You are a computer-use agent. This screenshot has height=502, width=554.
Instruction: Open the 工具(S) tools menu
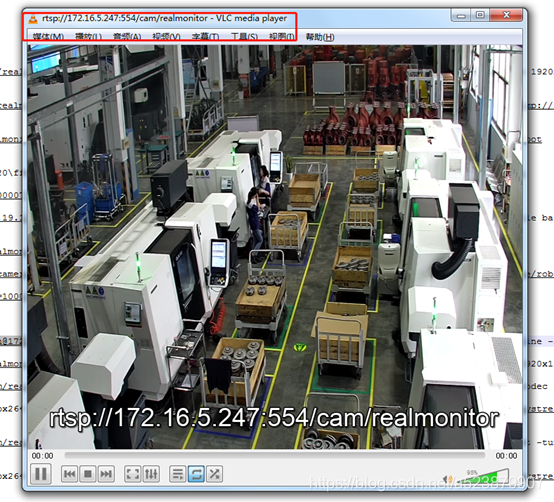point(244,37)
